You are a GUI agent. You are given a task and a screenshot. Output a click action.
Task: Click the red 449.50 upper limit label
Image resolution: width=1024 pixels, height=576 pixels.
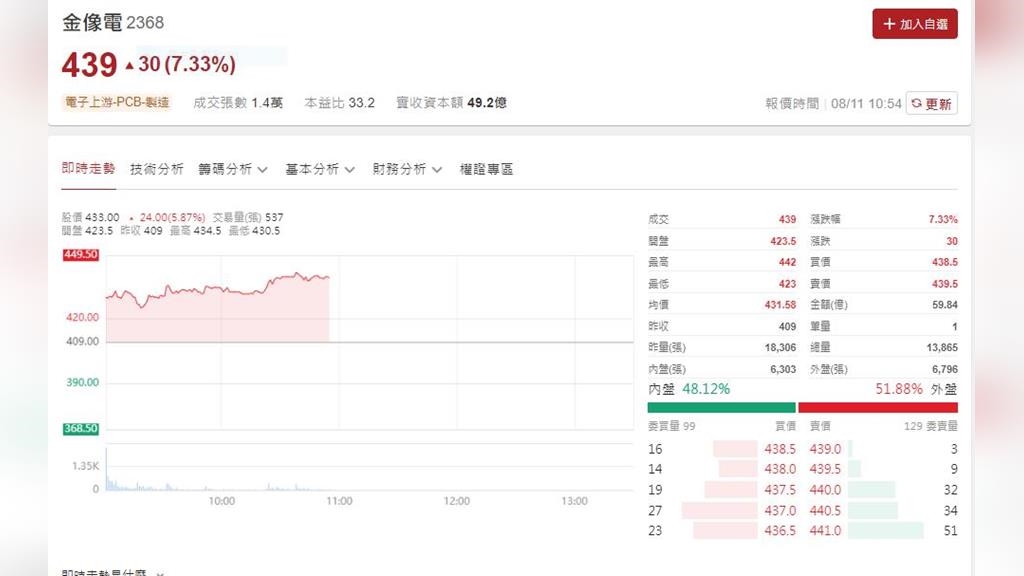81,255
